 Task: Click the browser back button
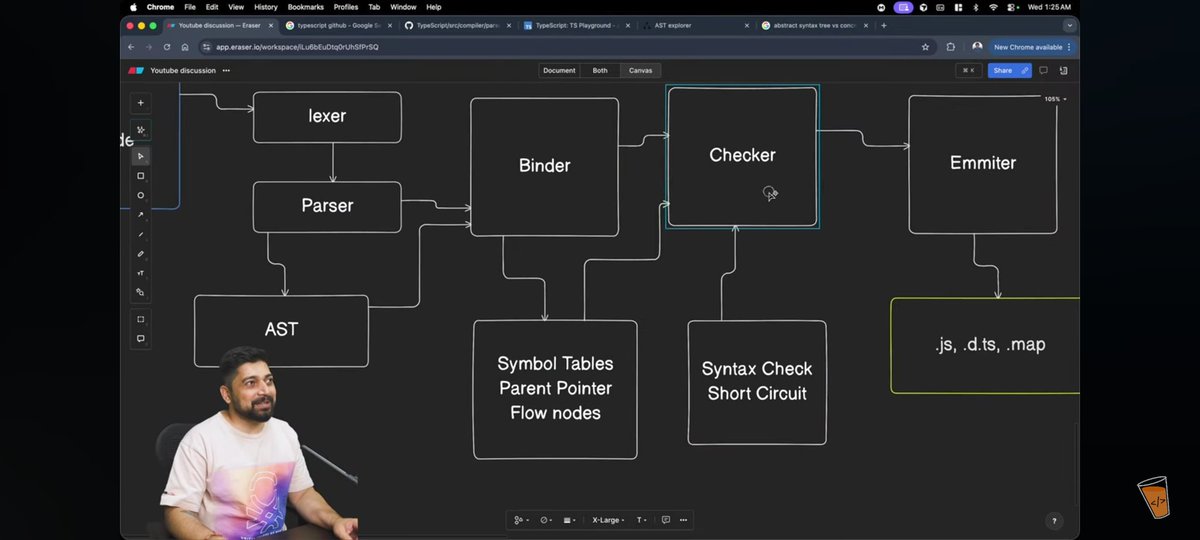132,47
